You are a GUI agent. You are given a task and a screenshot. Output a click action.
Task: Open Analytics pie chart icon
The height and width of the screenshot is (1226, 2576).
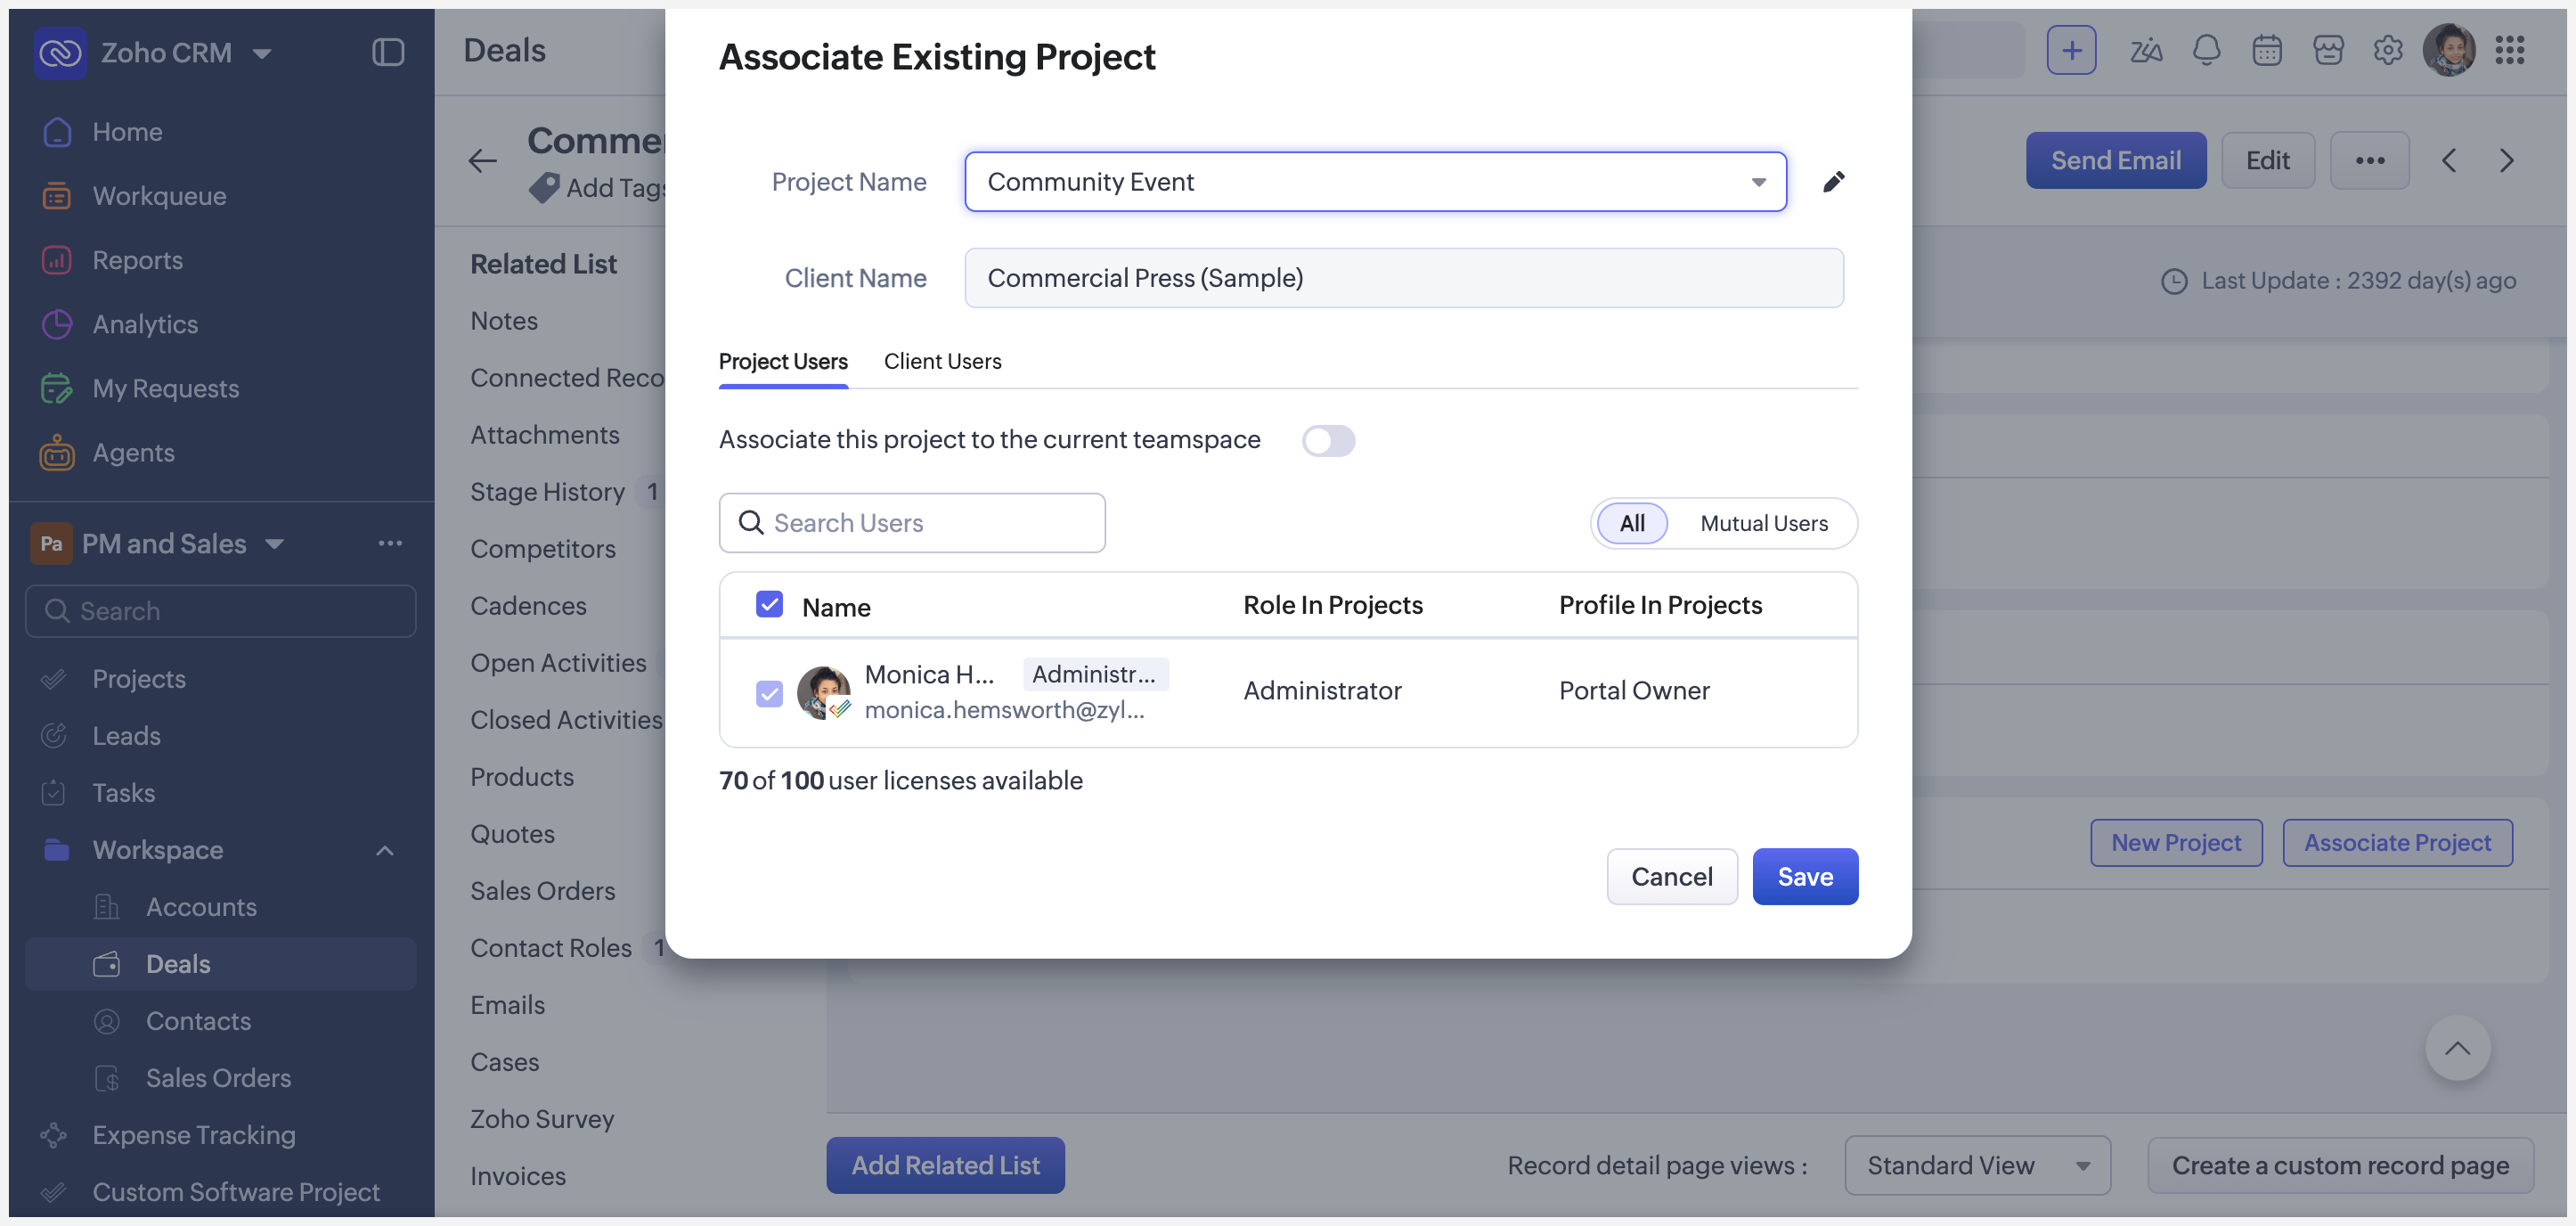pos(57,323)
